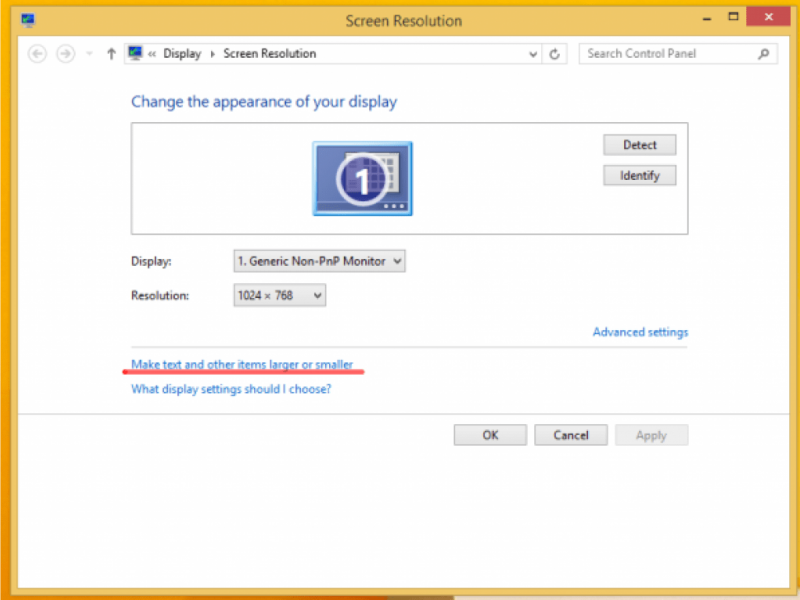Select monitor 1 thumbnail
The height and width of the screenshot is (600, 800).
coord(362,179)
